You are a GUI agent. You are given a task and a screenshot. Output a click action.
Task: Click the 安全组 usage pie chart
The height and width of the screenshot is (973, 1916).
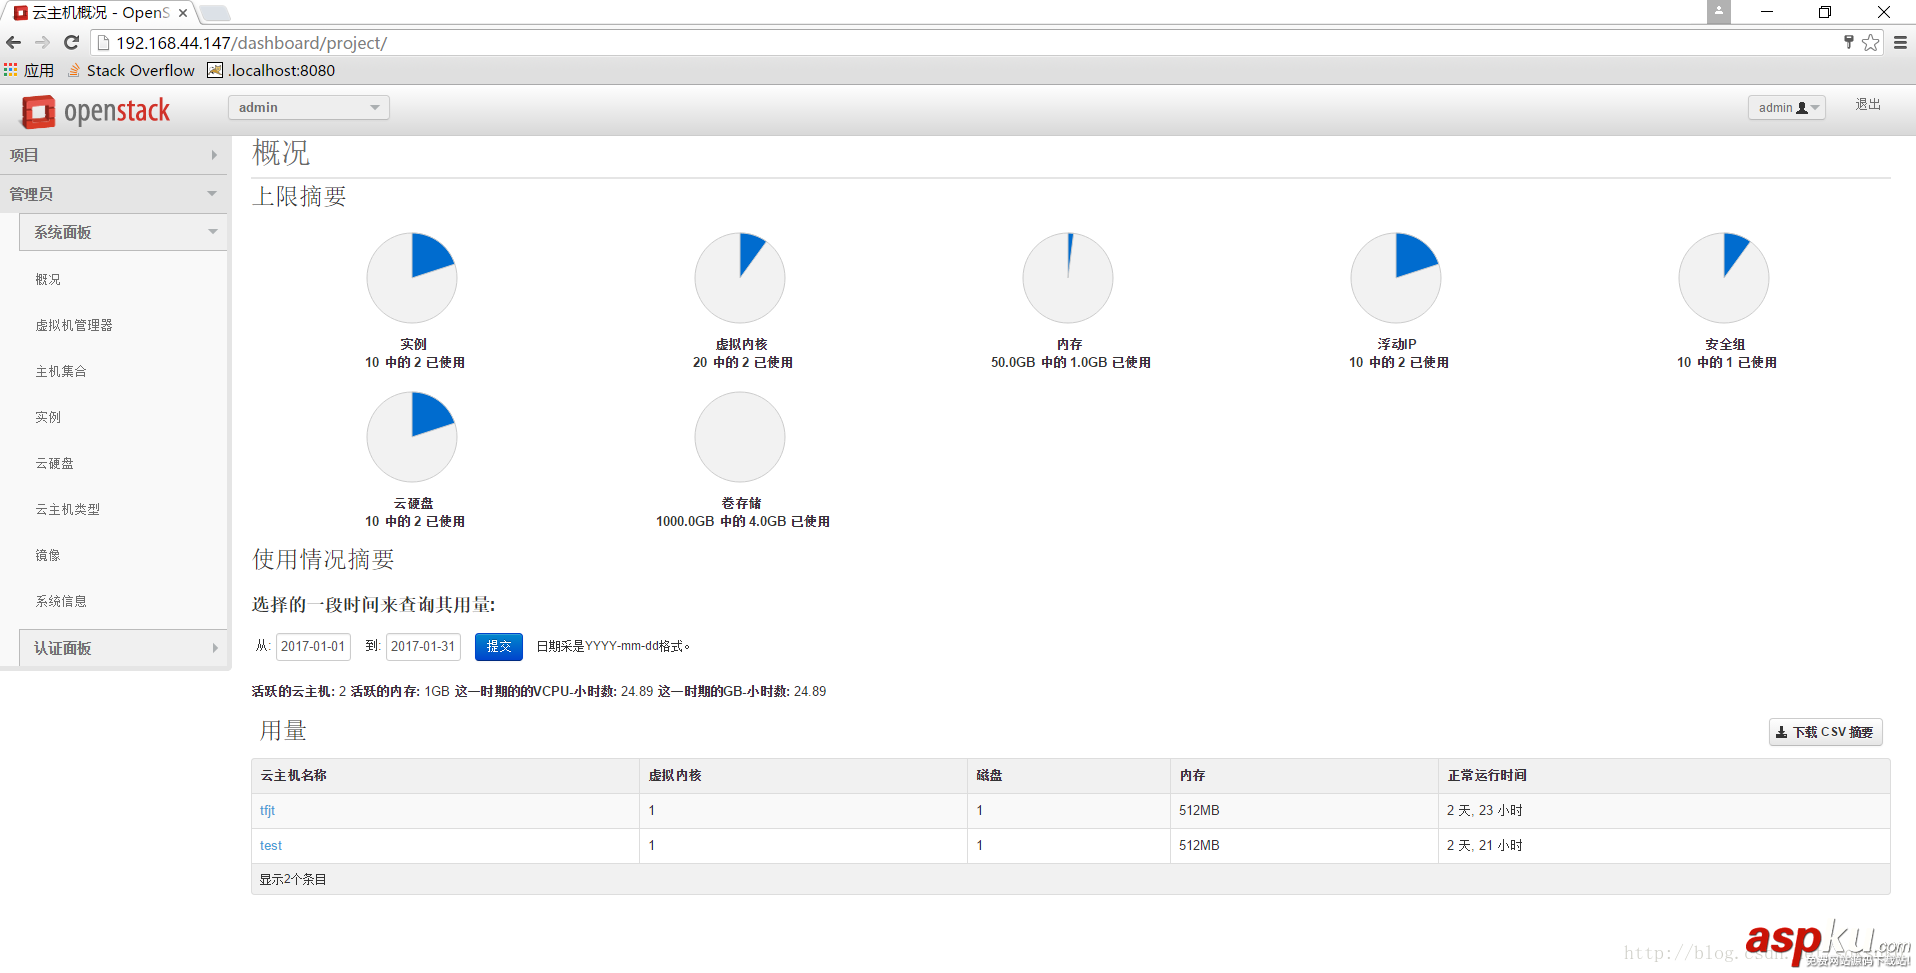(x=1724, y=278)
